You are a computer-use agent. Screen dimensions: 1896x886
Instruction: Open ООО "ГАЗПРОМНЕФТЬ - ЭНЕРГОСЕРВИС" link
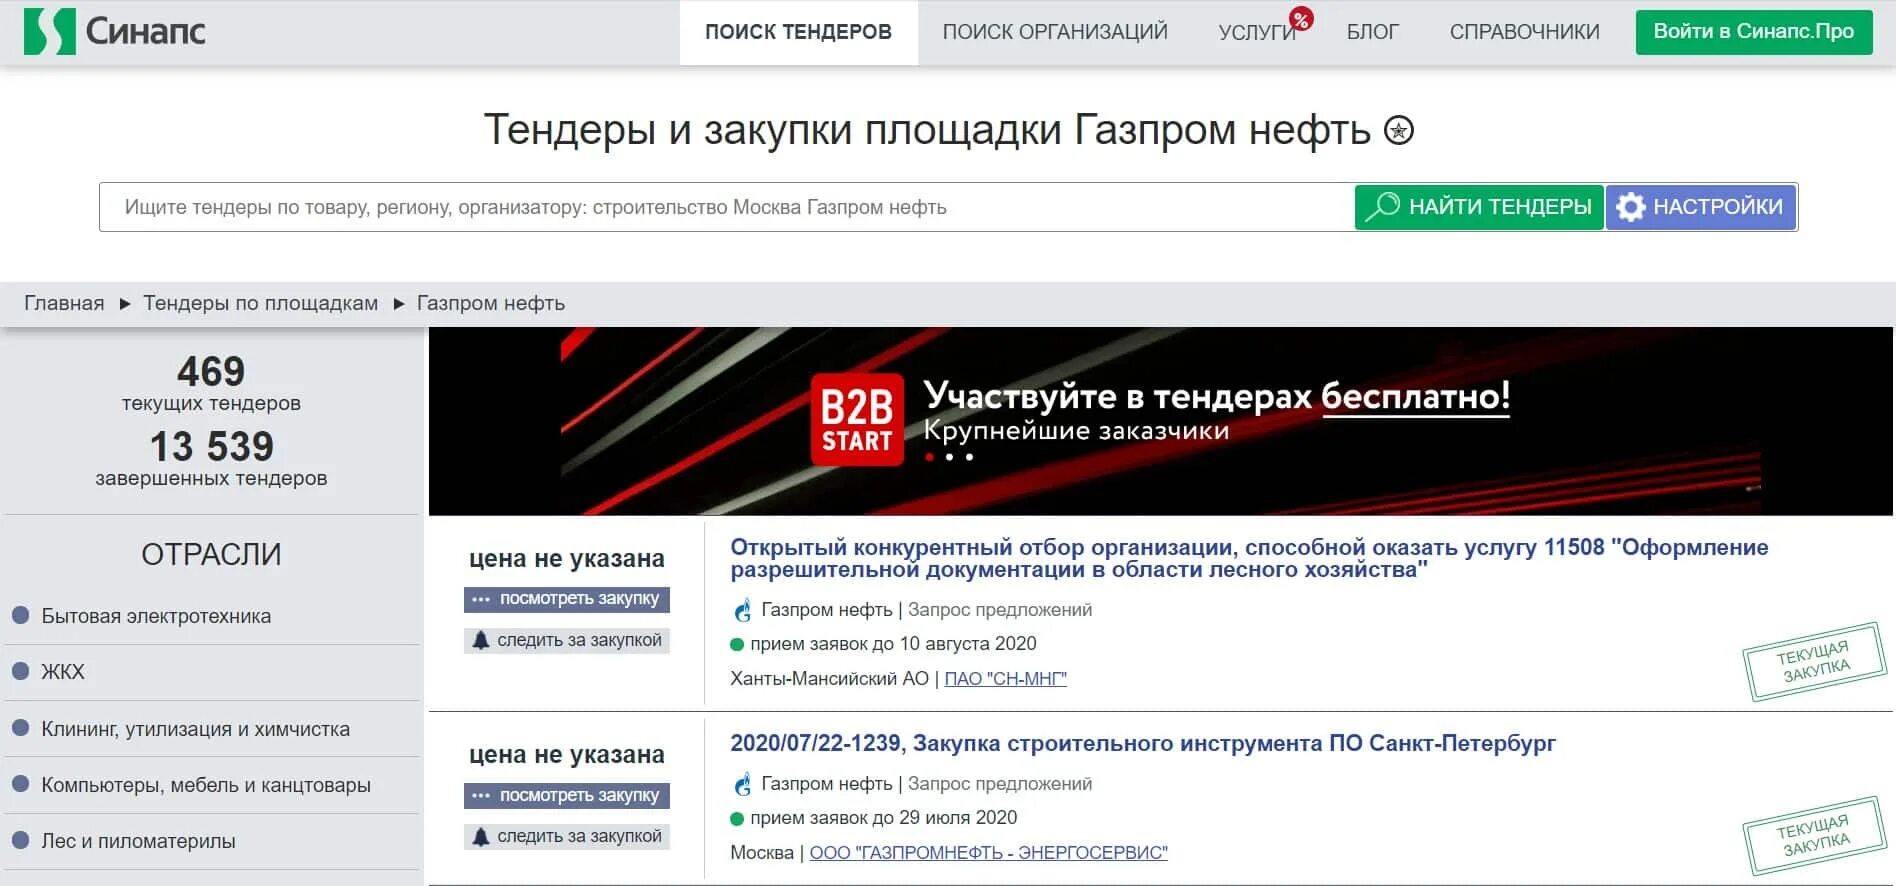pyautogui.click(x=988, y=853)
